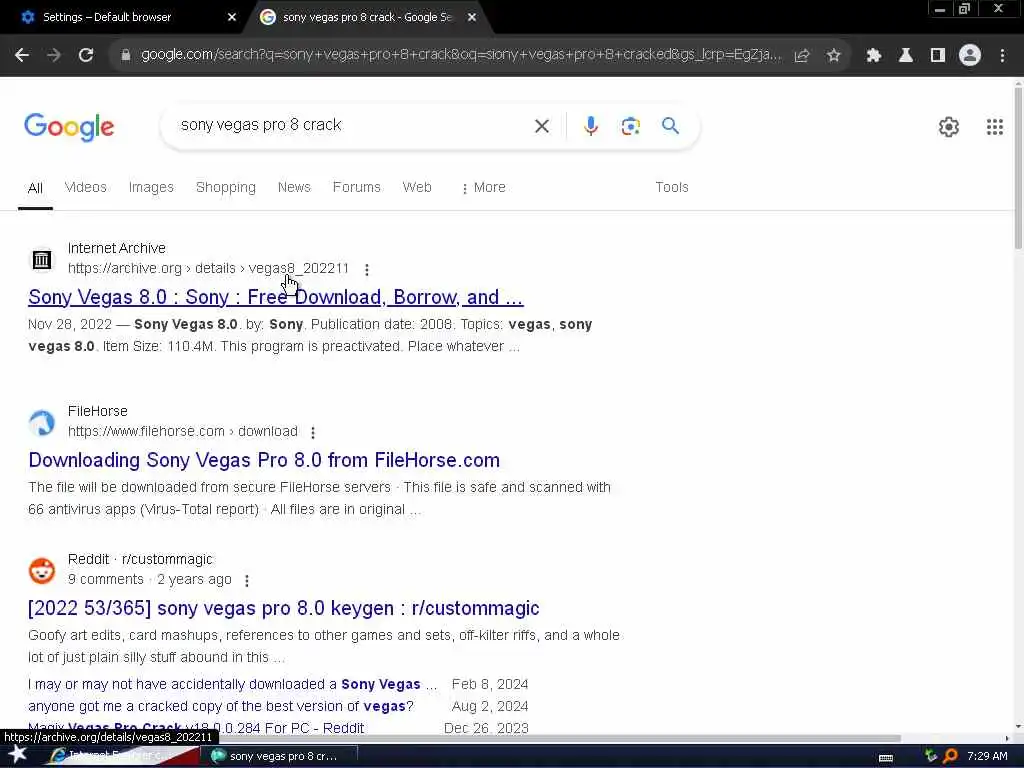1024x768 pixels.
Task: Open the Chrome three-dot menu
Action: [1002, 56]
